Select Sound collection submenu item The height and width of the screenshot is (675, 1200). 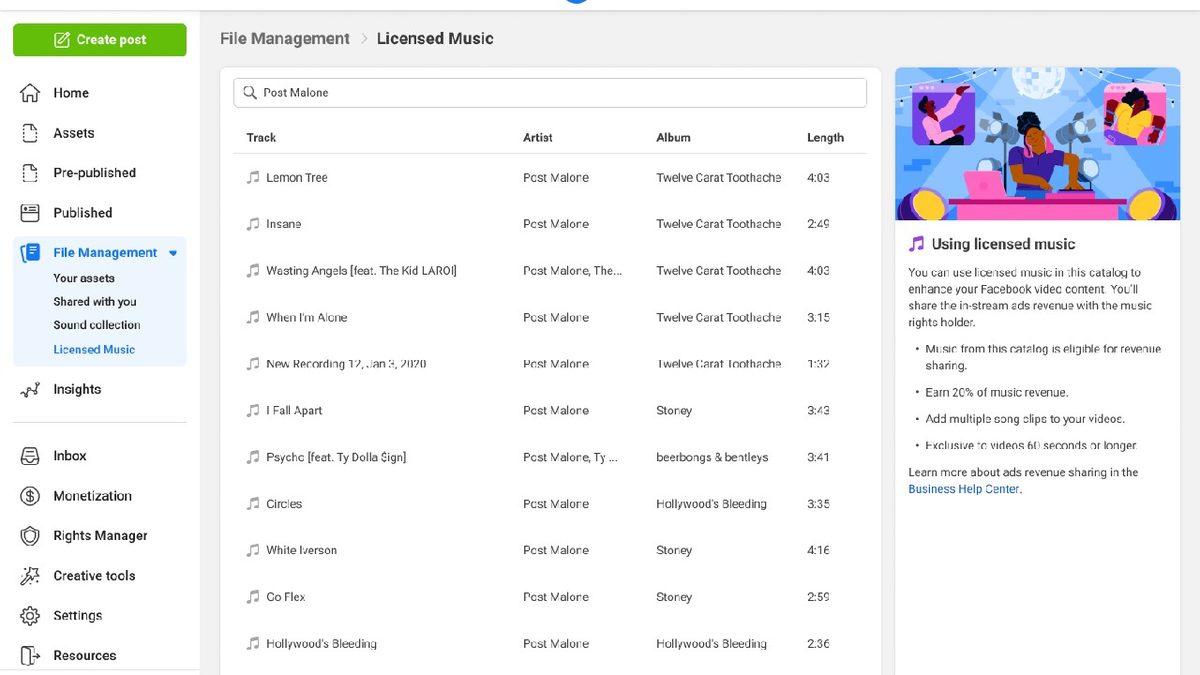pyautogui.click(x=96, y=325)
